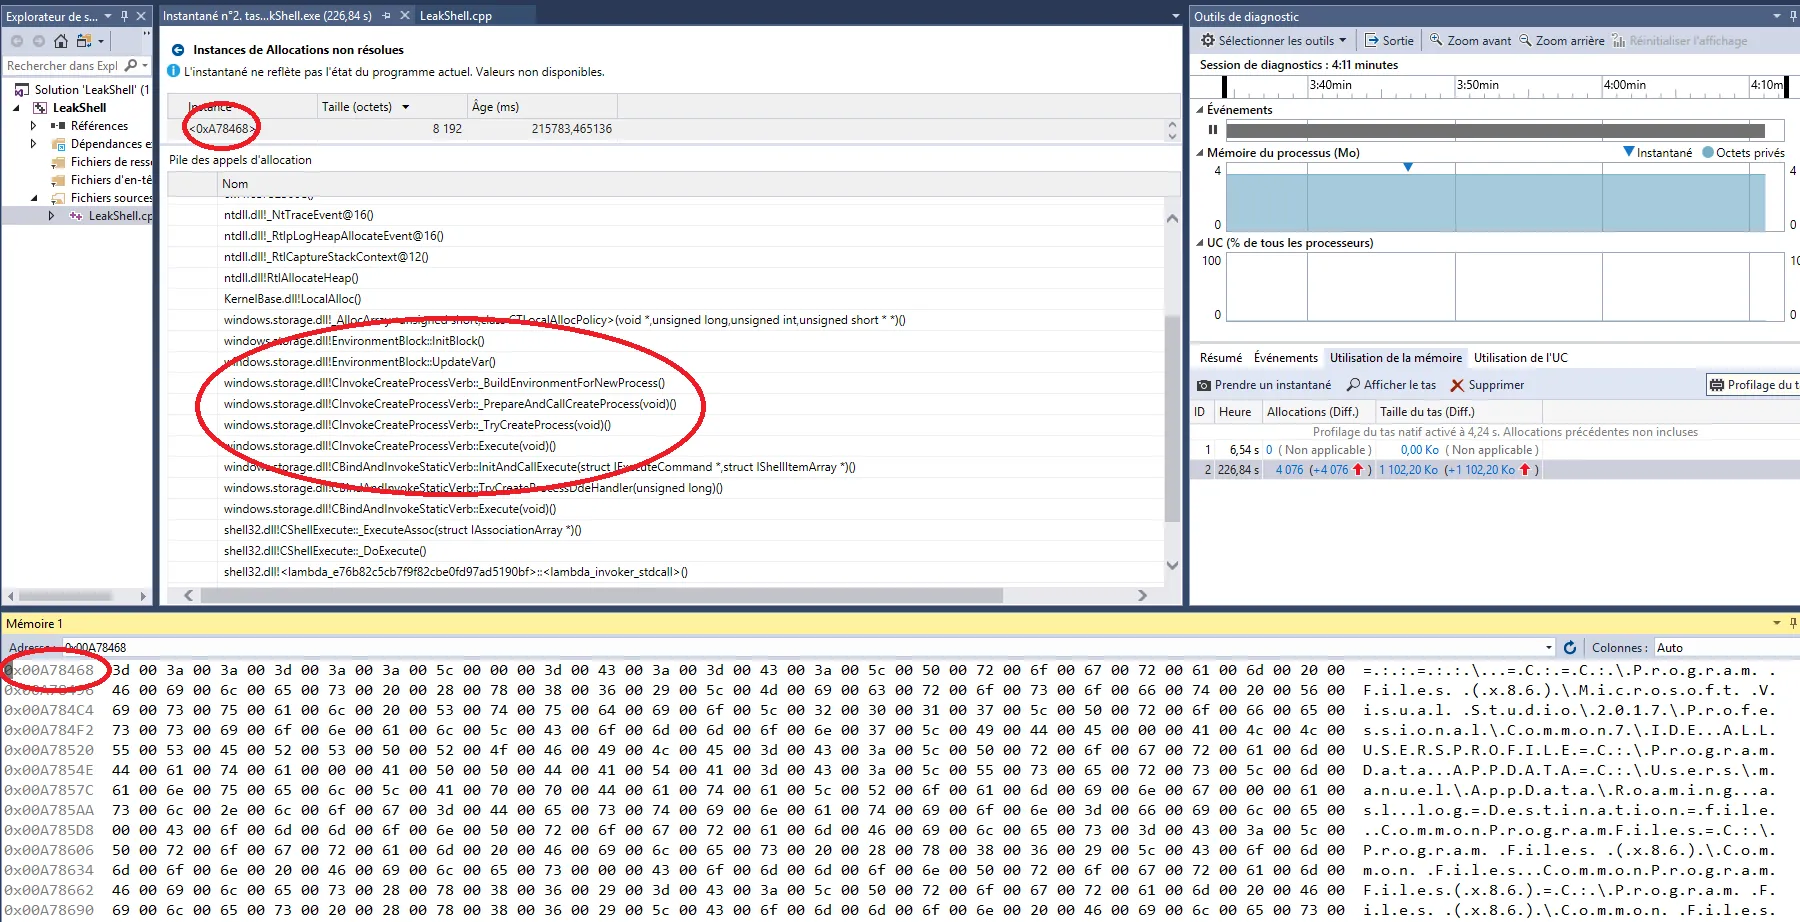Pause the events track in diagnostics
This screenshot has height=922, width=1800.
pos(1213,130)
